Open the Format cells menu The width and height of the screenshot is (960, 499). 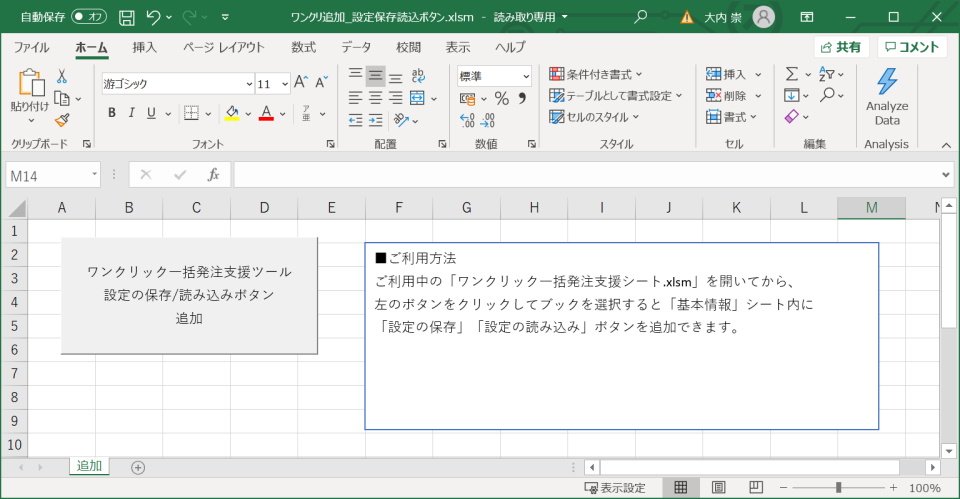click(732, 116)
